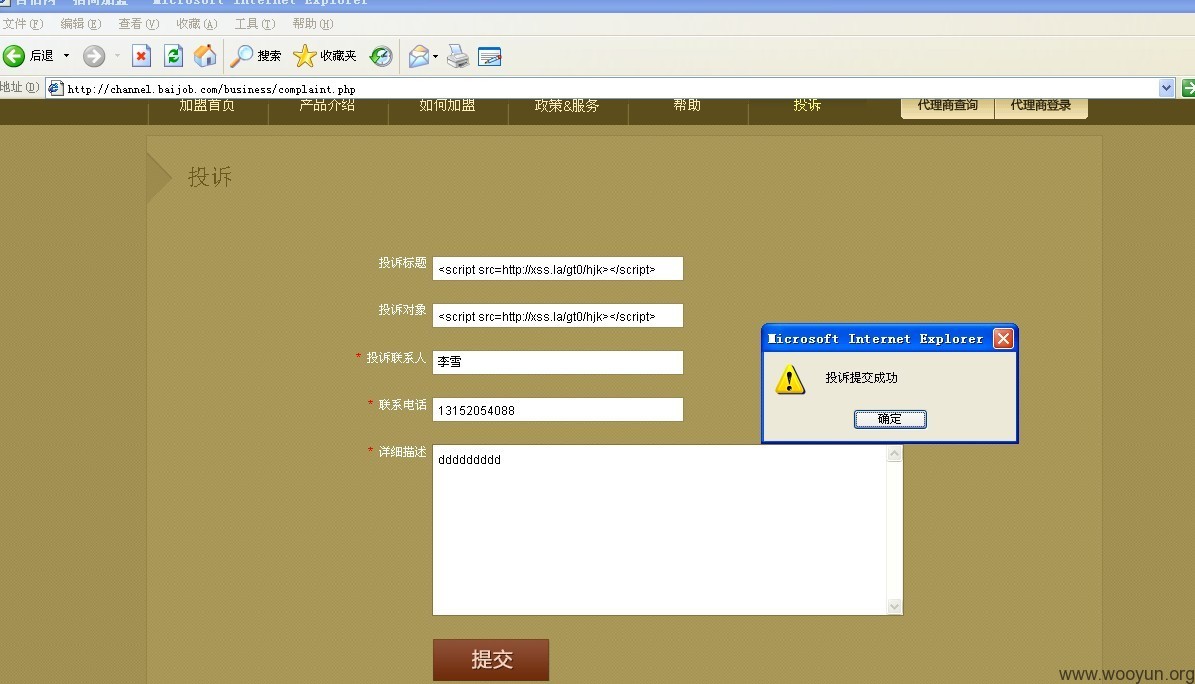Open 产品介绍 navigation link

[x=327, y=105]
